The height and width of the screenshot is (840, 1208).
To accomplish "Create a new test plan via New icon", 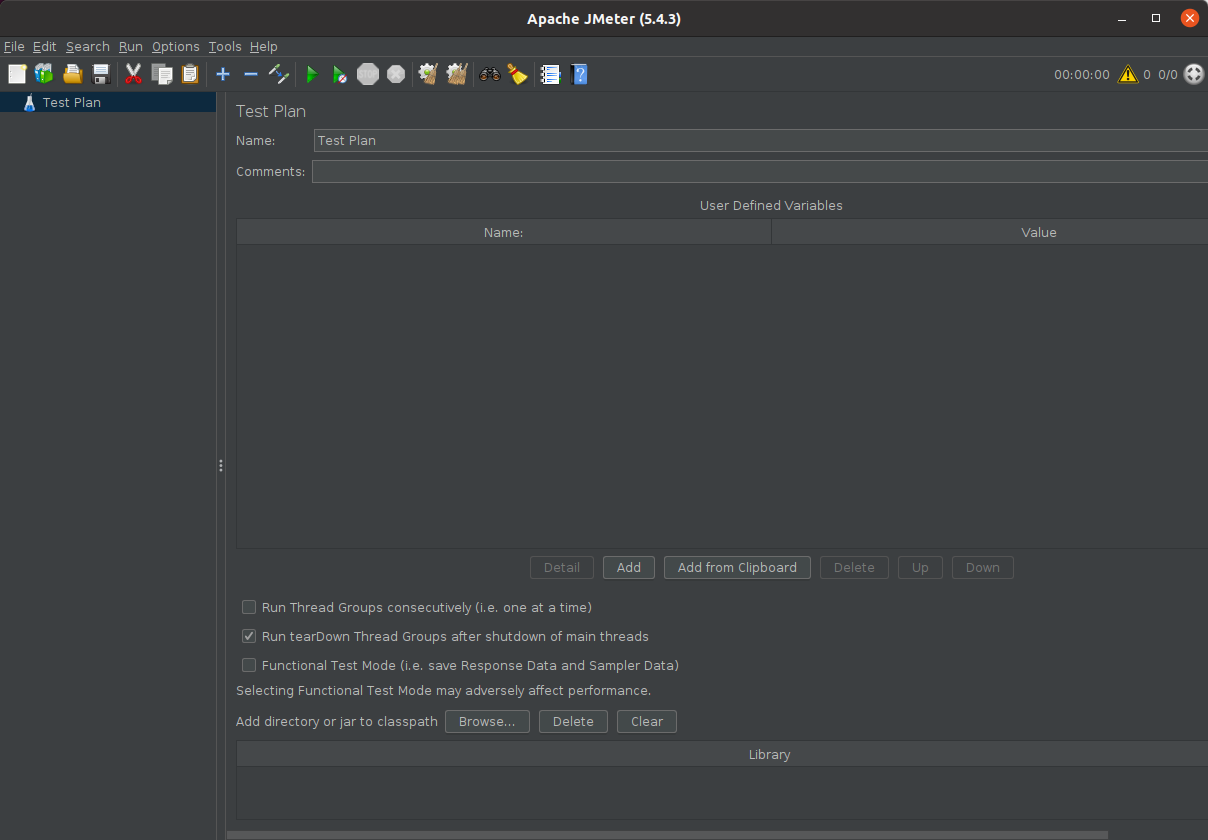I will (x=17, y=74).
